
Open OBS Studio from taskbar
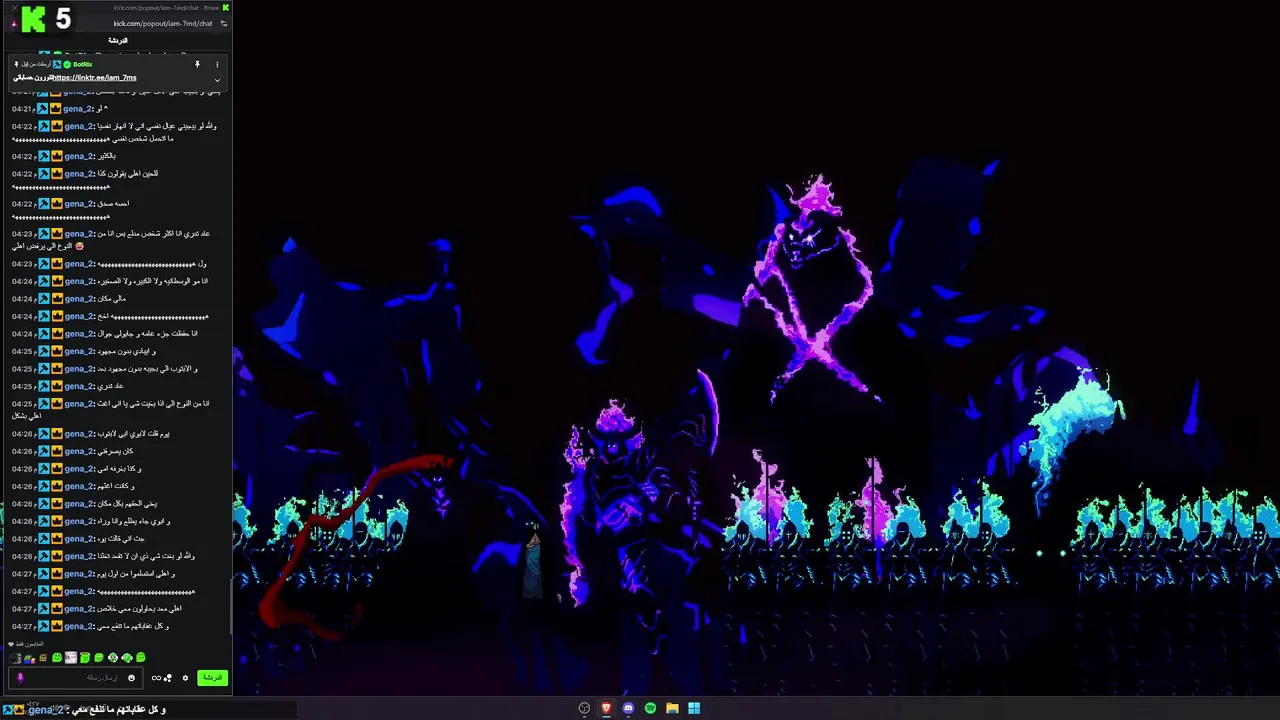pos(584,708)
